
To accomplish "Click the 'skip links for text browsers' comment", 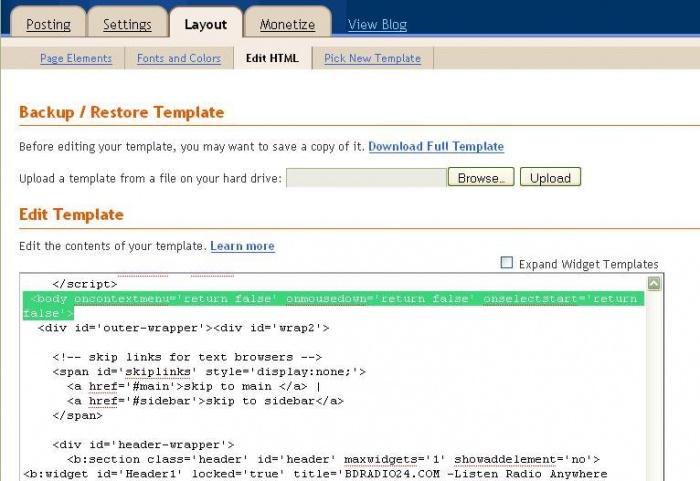I will (187, 357).
